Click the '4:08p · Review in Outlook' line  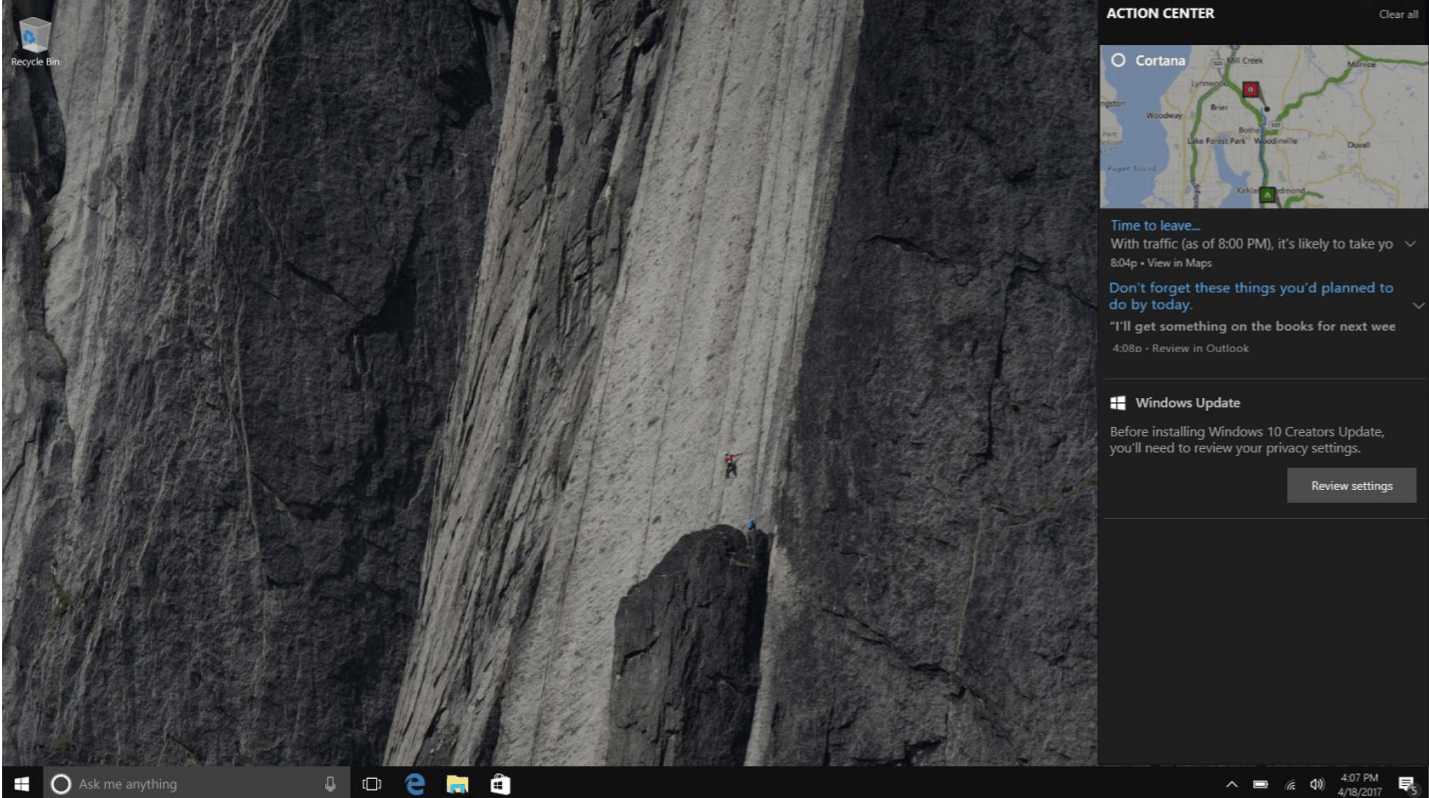1180,349
